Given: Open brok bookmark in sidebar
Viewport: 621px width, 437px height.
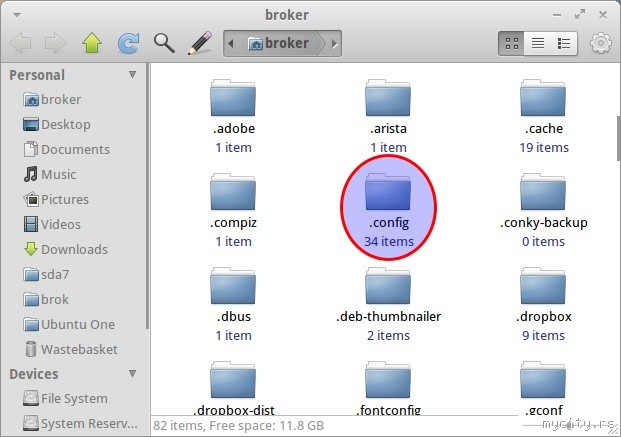Looking at the screenshot, I should click(46, 299).
